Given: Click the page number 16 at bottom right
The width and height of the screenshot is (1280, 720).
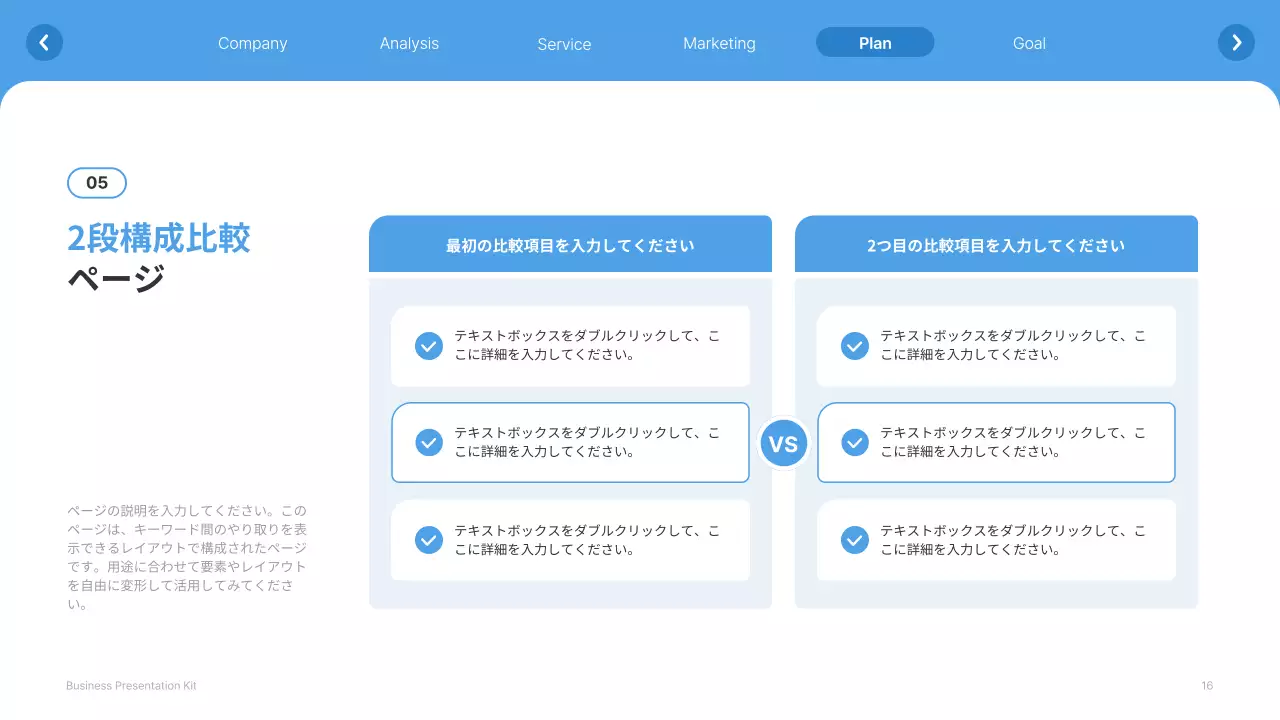Looking at the screenshot, I should tap(1206, 685).
